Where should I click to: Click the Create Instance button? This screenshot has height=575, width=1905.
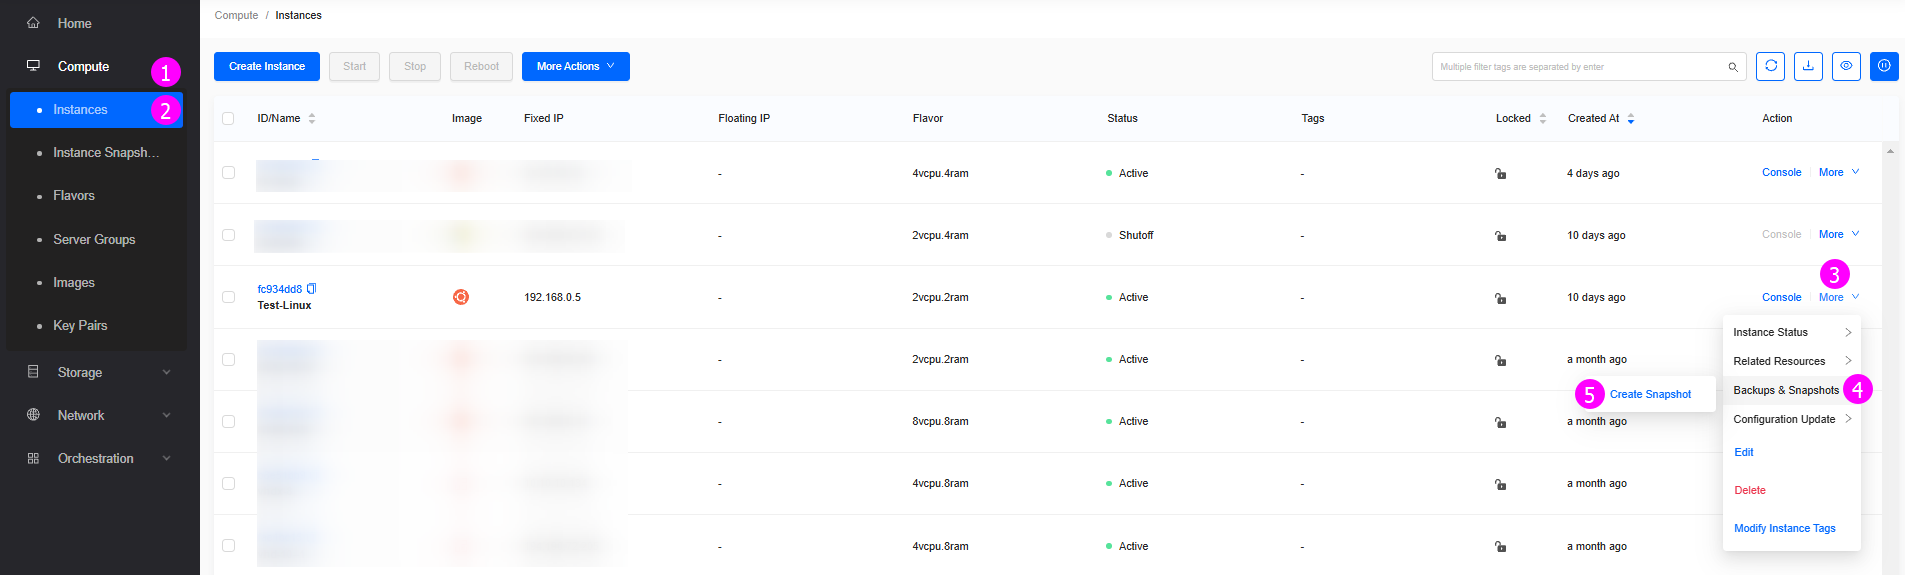pyautogui.click(x=267, y=66)
